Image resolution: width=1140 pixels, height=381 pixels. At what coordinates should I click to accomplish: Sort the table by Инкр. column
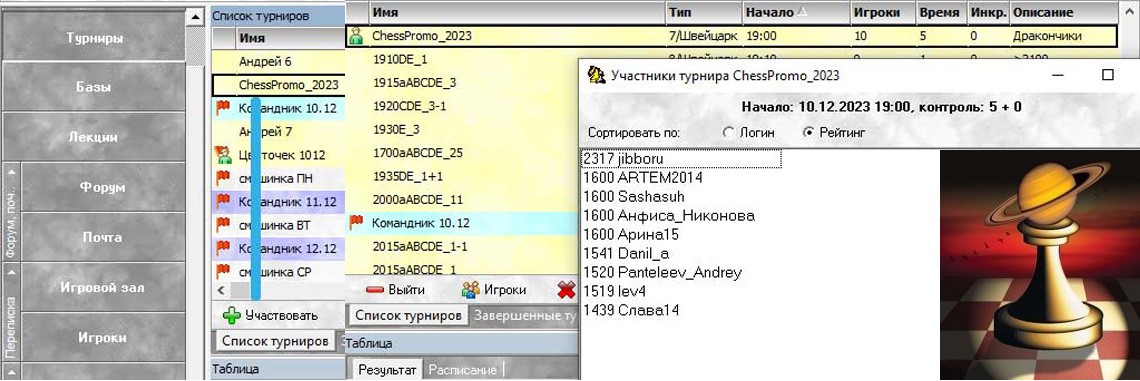987,12
